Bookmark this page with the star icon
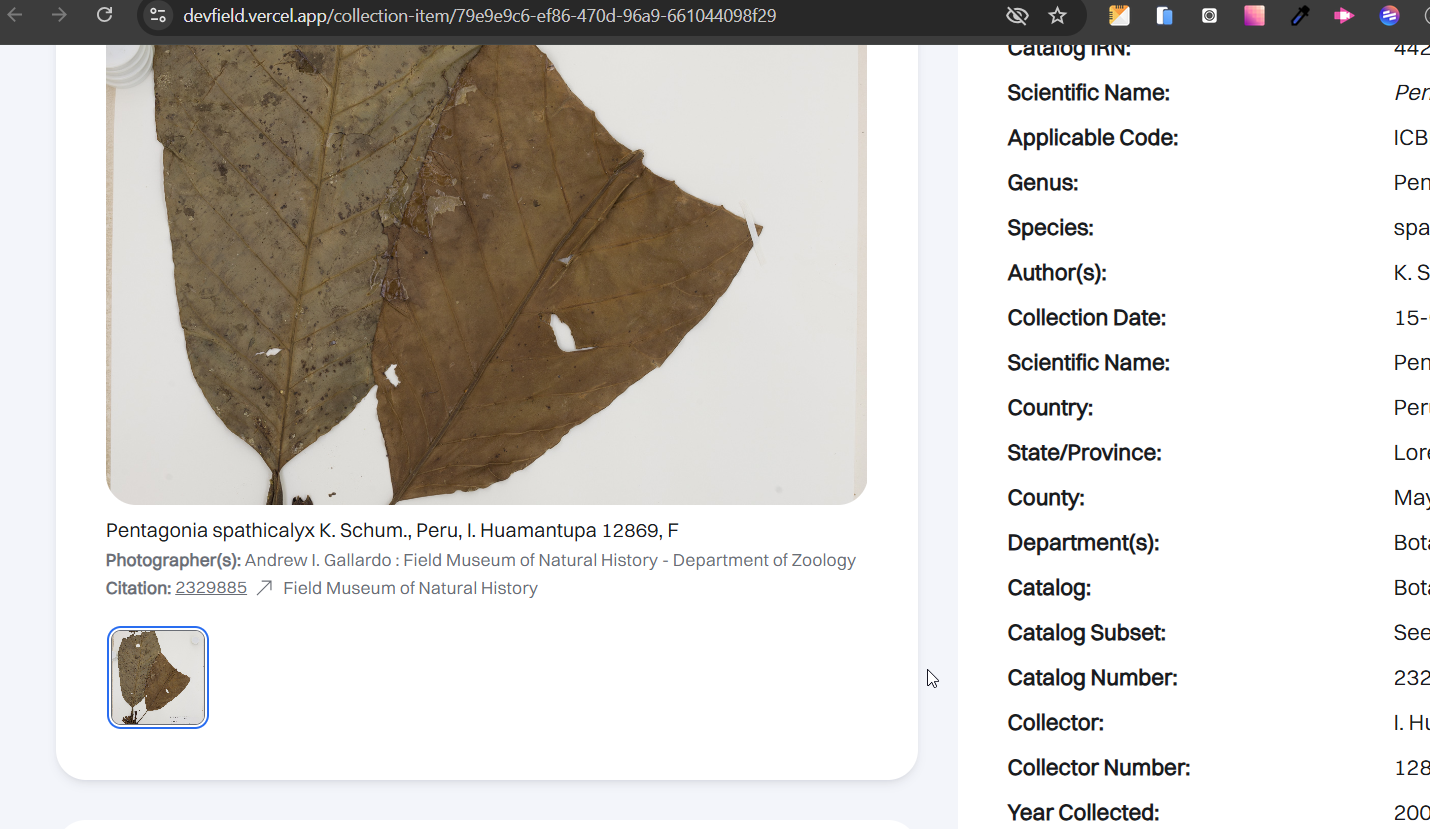 point(1057,16)
